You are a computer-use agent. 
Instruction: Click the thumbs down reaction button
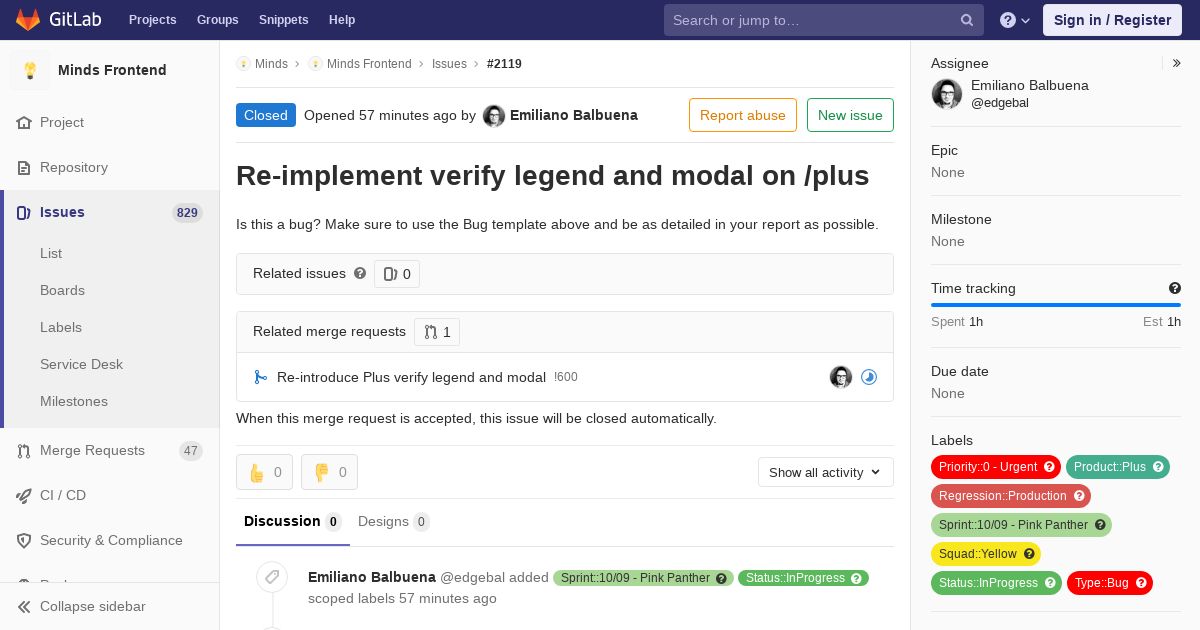tap(329, 472)
